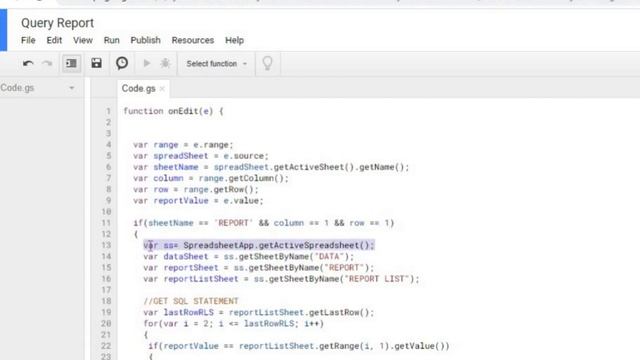Place cursor on var range = e.range line
640x360 pixels.
point(183,145)
